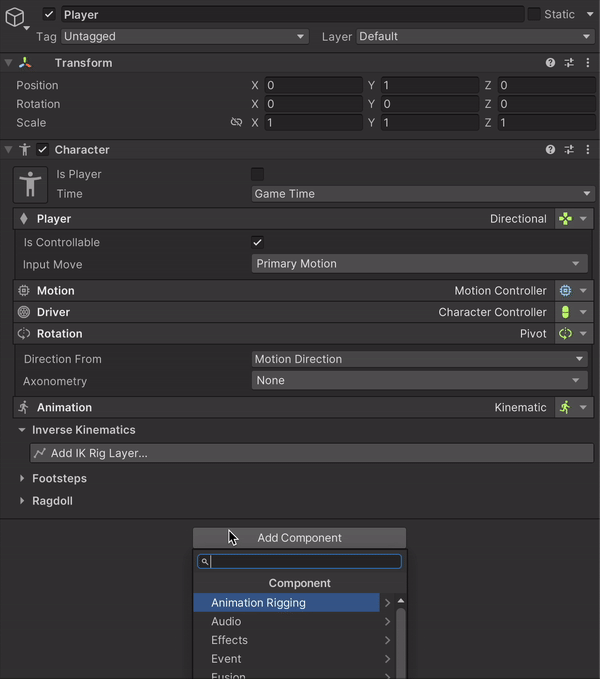600x679 pixels.
Task: Click Add IK Rig Layer button
Action: [x=311, y=454]
